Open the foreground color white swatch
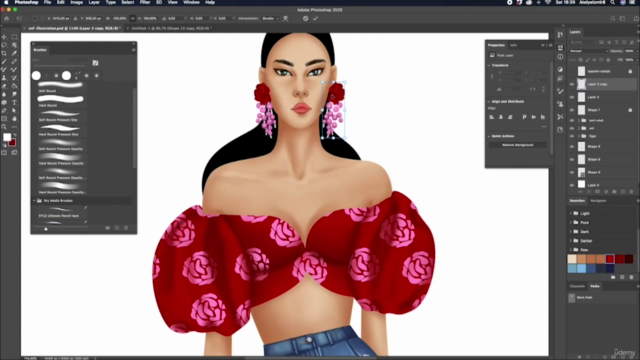The height and width of the screenshot is (360, 640). pyautogui.click(x=7, y=137)
